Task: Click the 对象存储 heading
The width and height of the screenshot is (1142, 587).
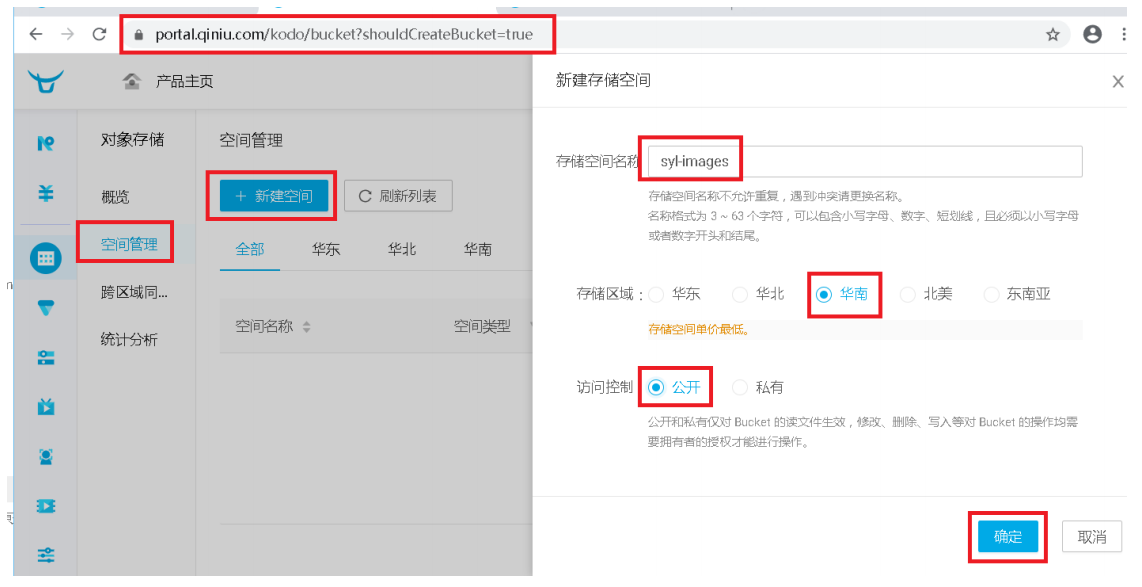Action: click(x=133, y=140)
